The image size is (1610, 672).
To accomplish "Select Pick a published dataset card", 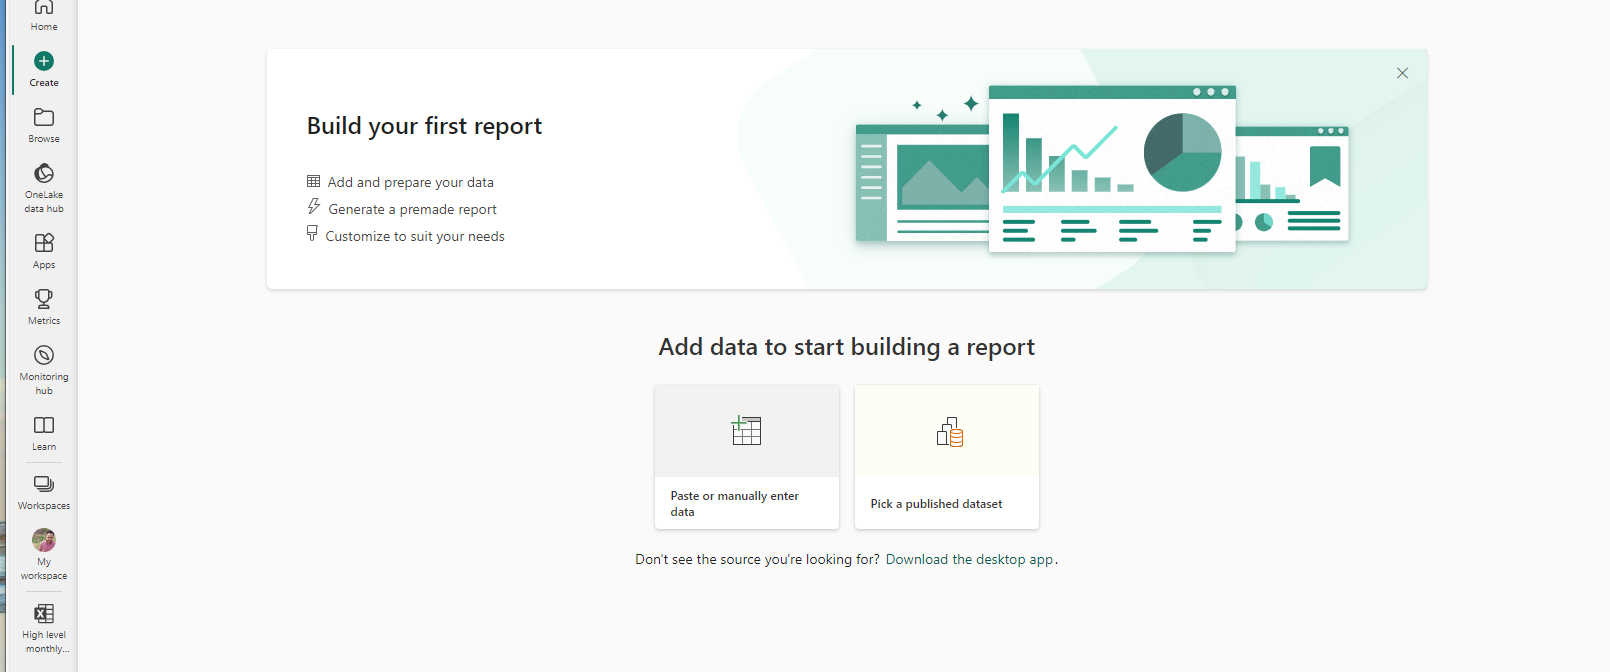I will pos(947,457).
